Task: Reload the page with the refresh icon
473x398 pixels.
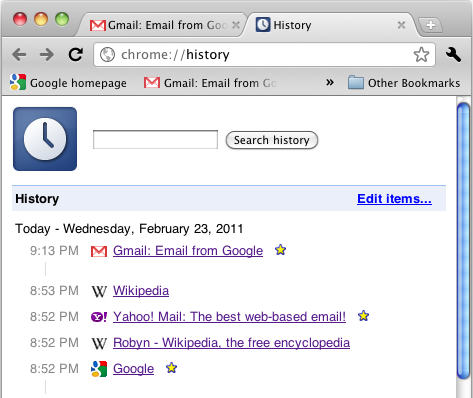Action: 76,54
